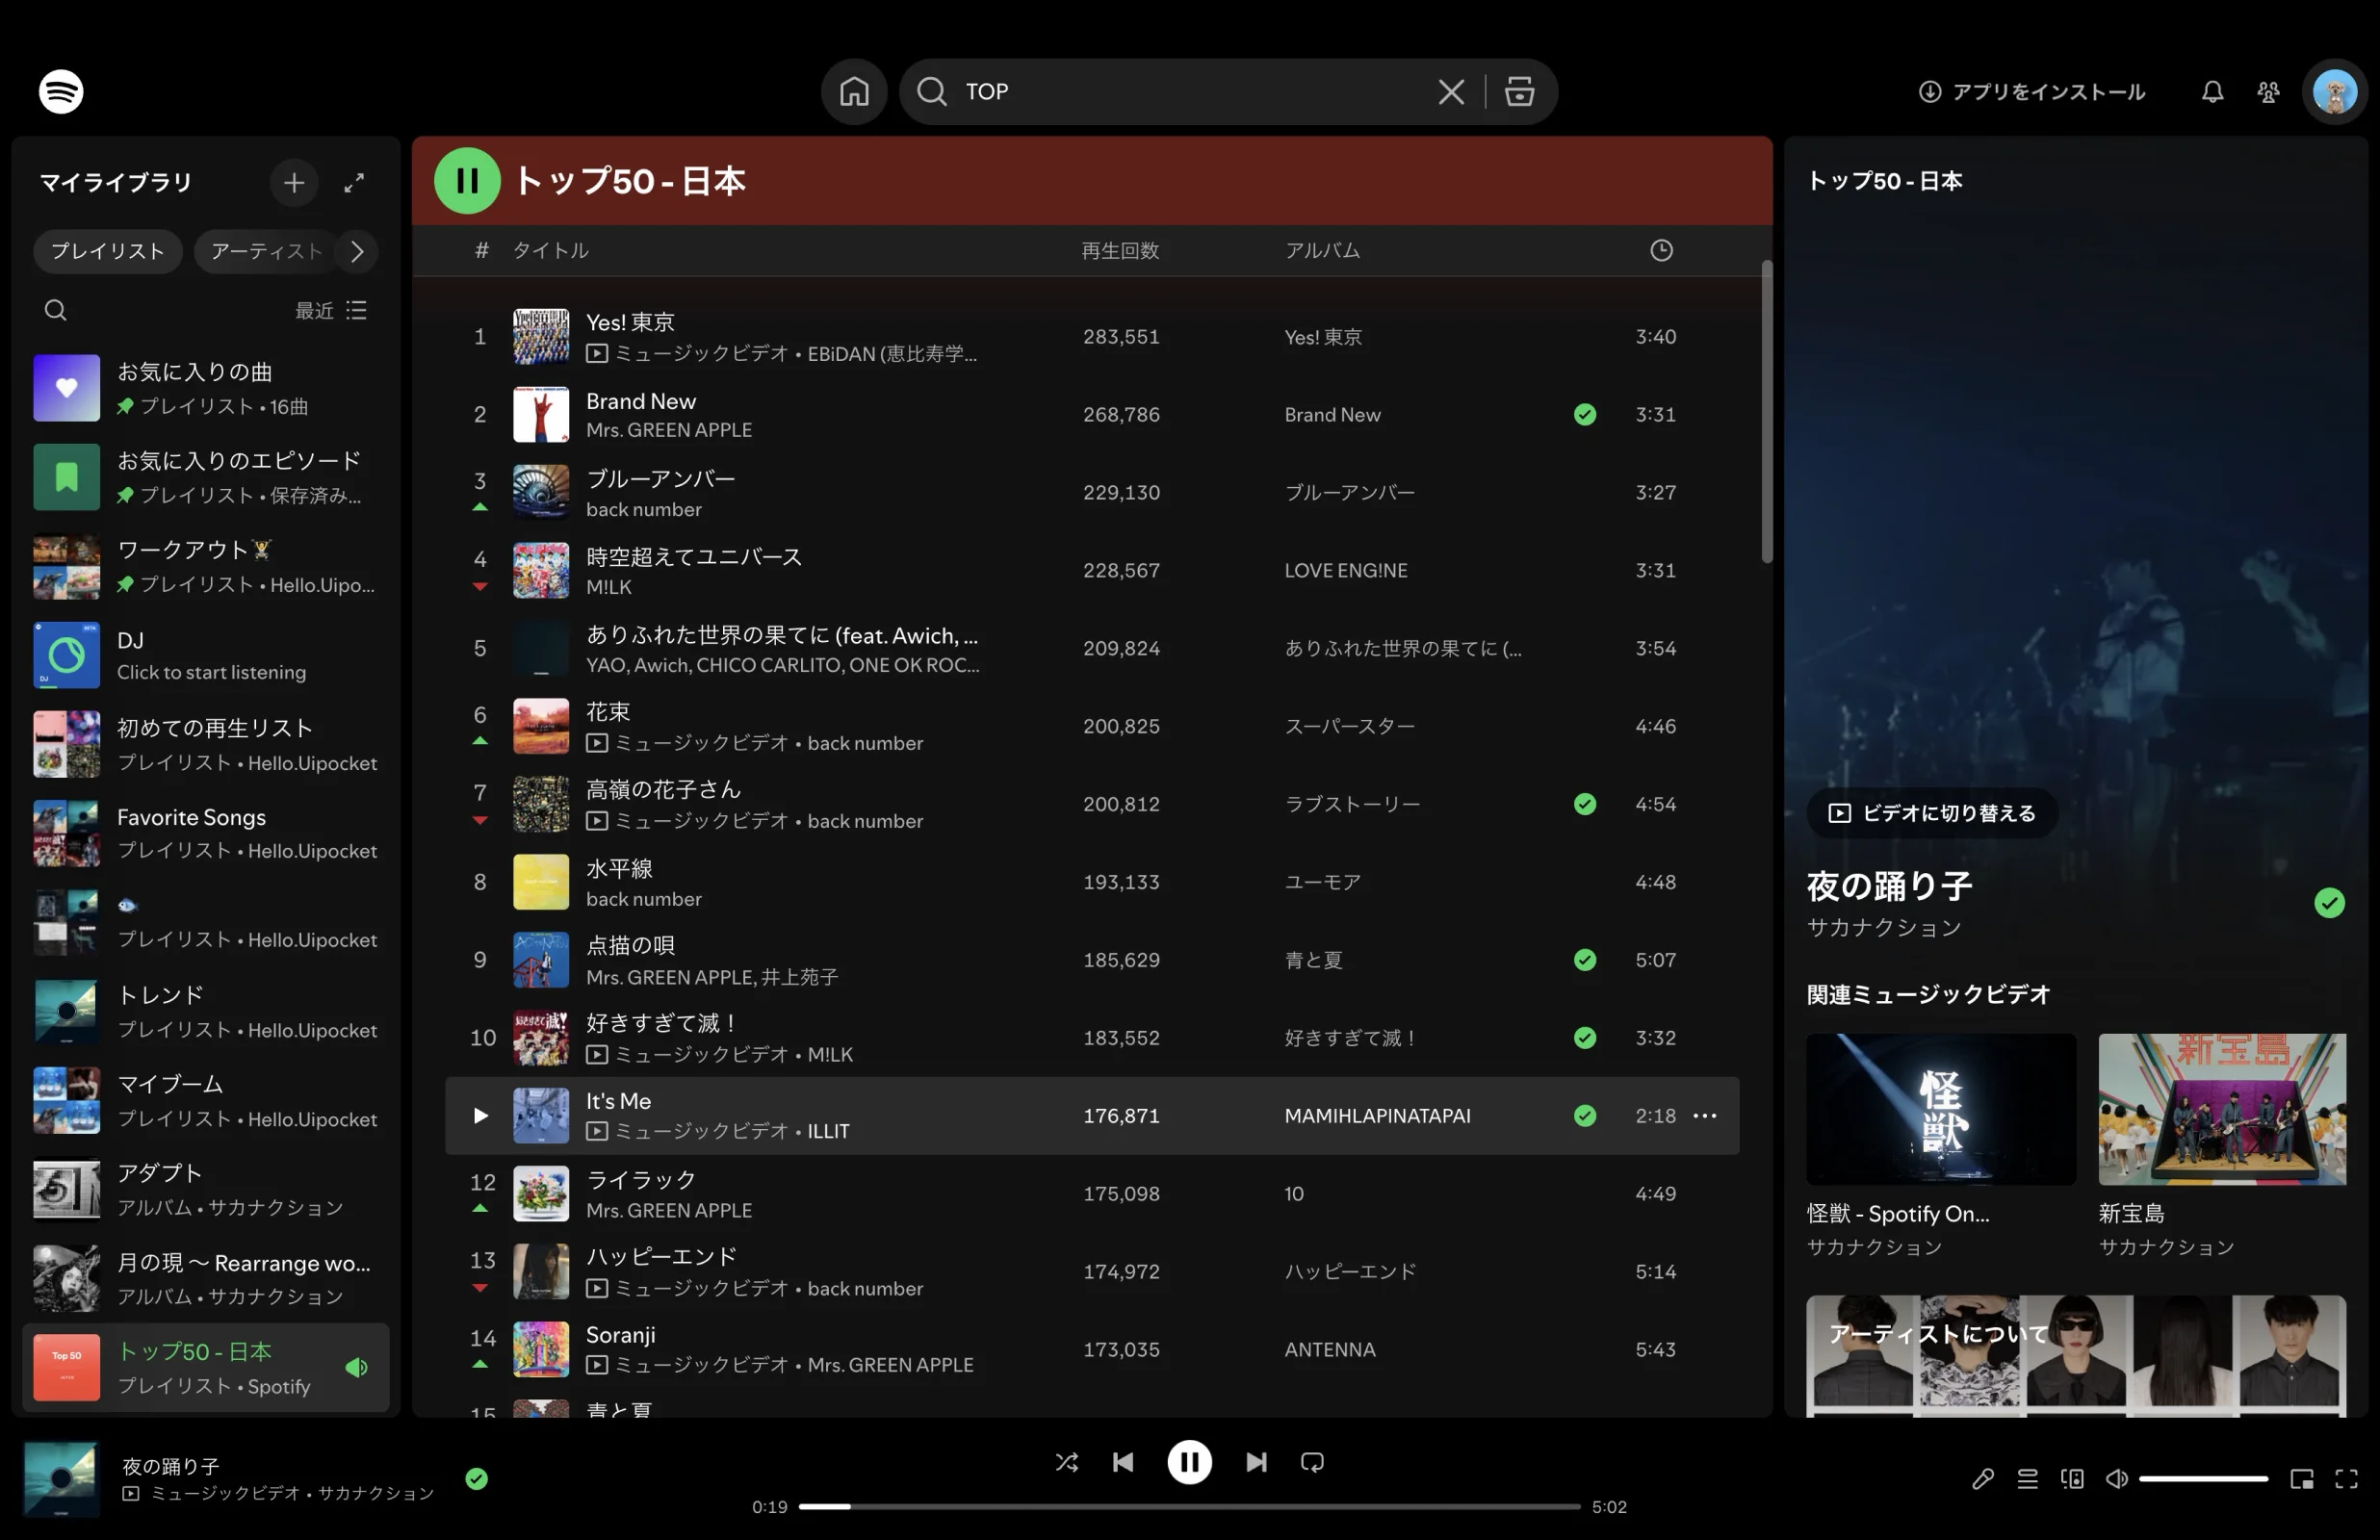The image size is (2380, 1540).
Task: Expand the library to full view
Action: (354, 182)
